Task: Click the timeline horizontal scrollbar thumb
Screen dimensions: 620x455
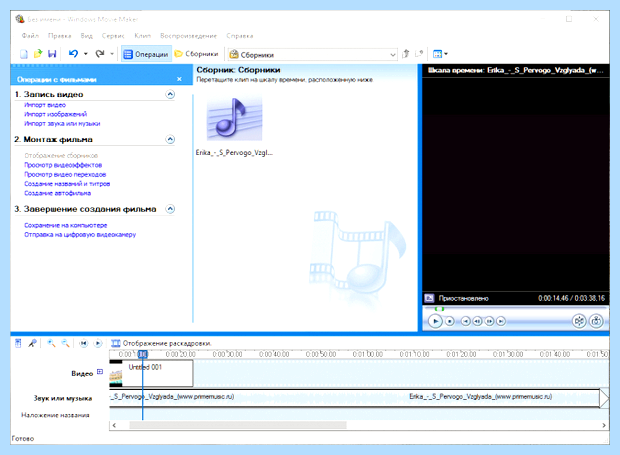Action: [x=238, y=425]
